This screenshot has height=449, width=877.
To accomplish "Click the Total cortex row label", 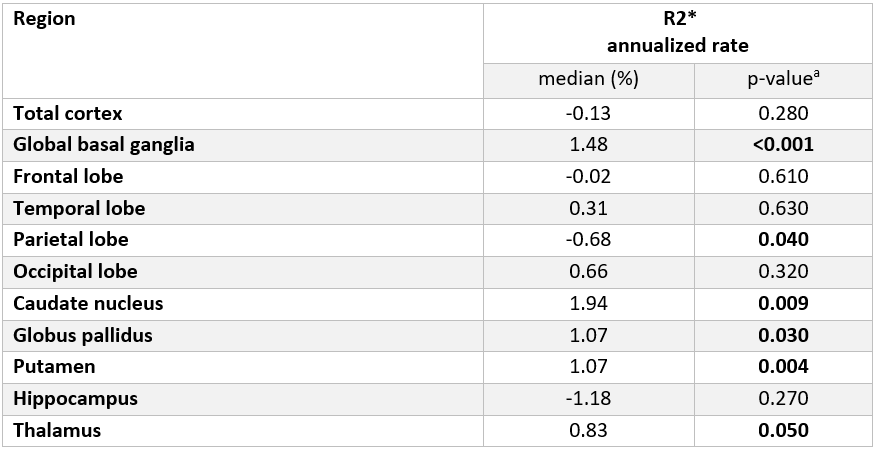I will point(68,113).
